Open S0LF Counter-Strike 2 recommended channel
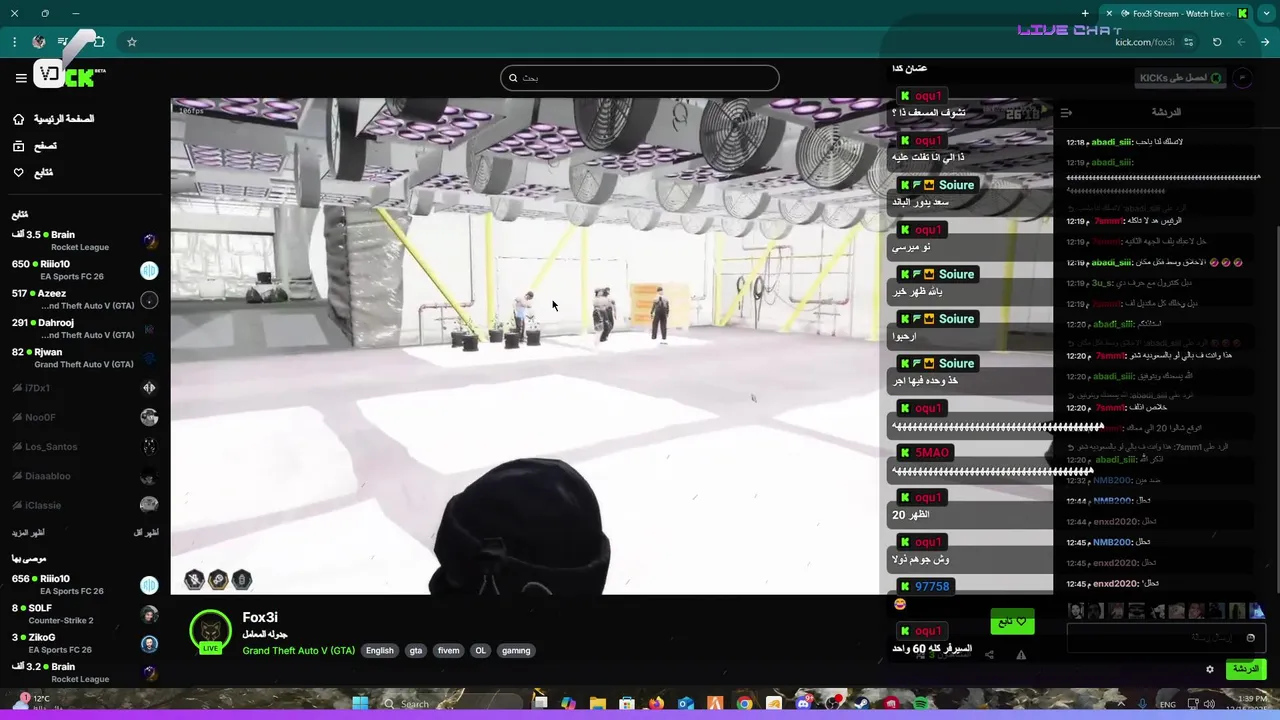 [85, 614]
